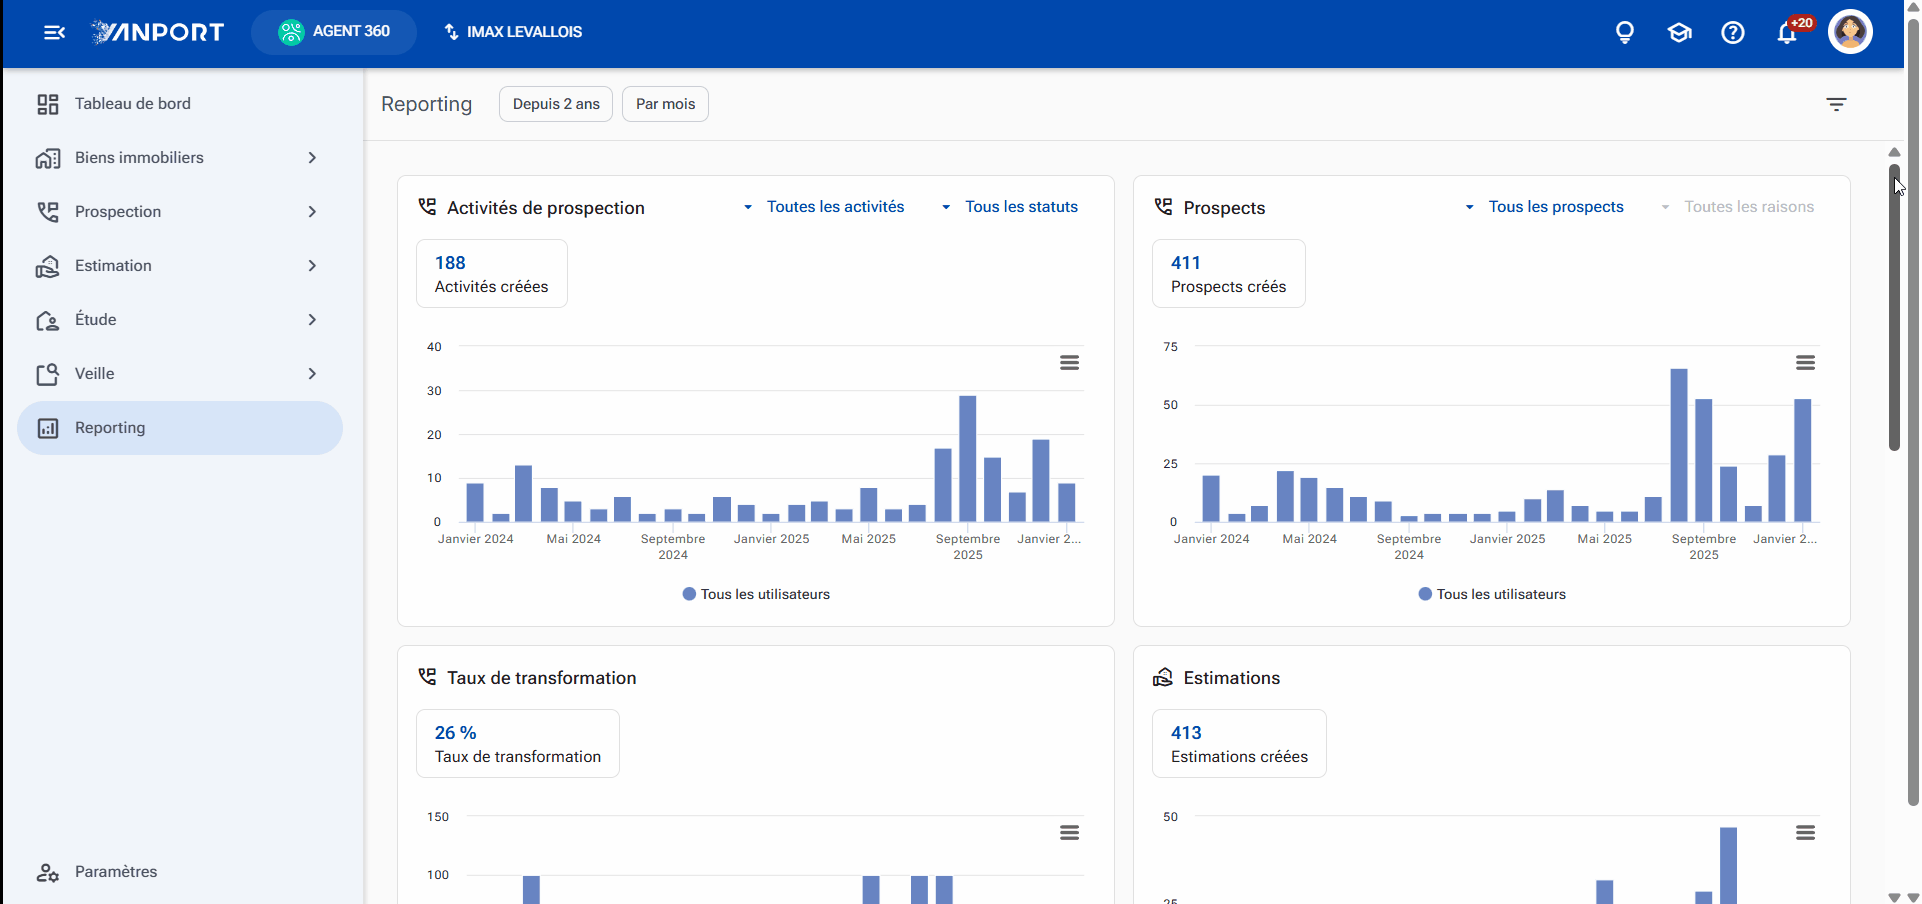Open the help question mark icon

[1733, 33]
